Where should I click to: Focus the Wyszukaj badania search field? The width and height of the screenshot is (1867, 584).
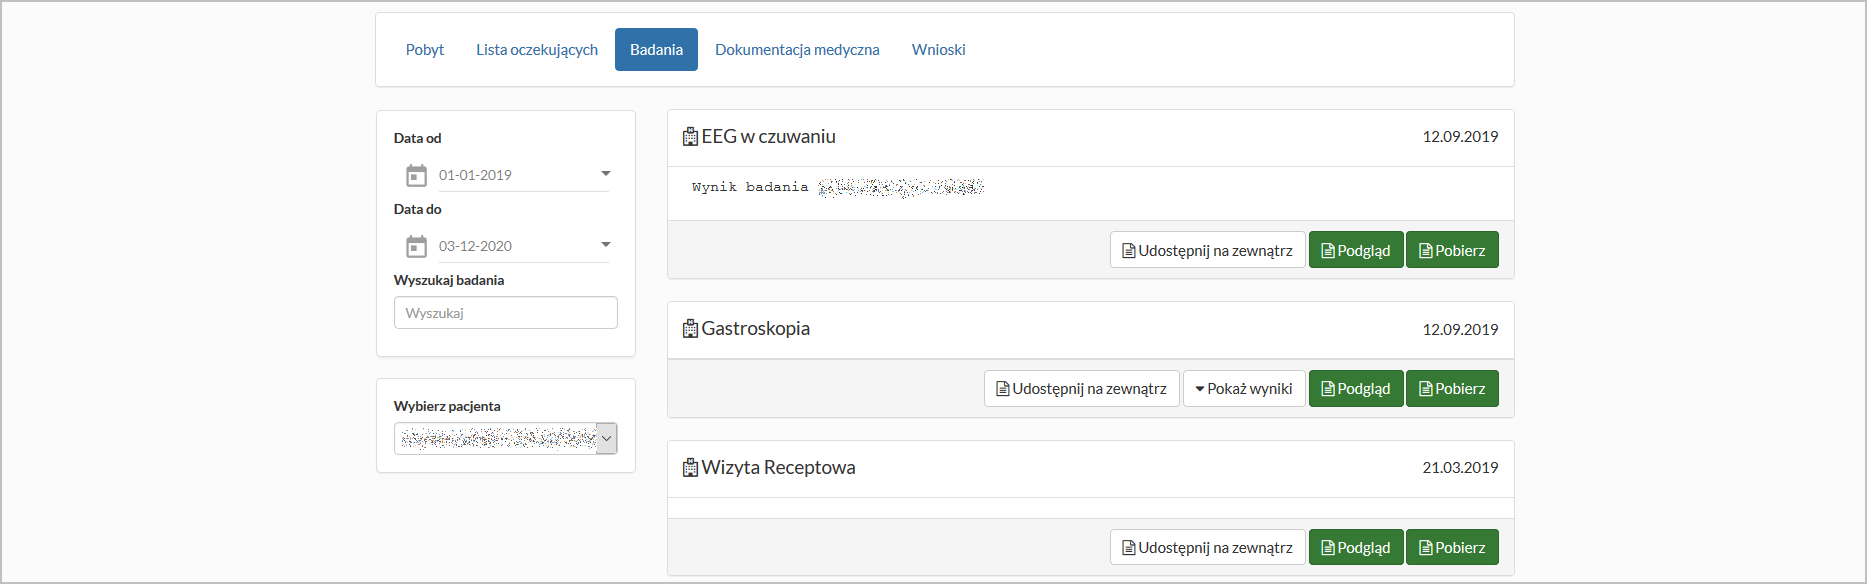[x=506, y=313]
